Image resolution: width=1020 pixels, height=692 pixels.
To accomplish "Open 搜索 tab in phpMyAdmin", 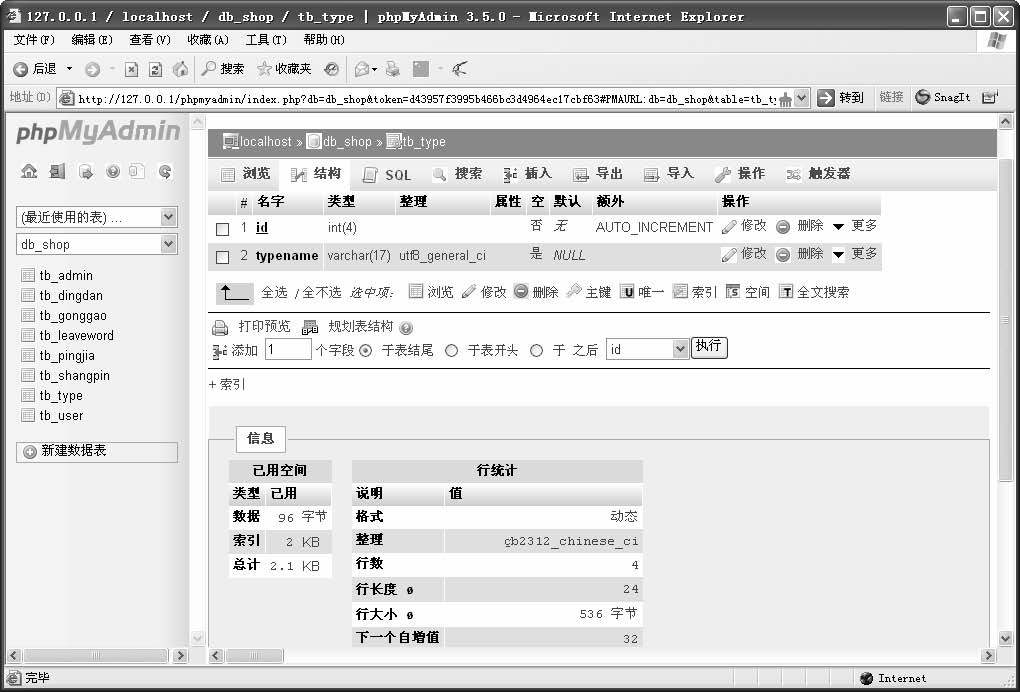I will [458, 174].
